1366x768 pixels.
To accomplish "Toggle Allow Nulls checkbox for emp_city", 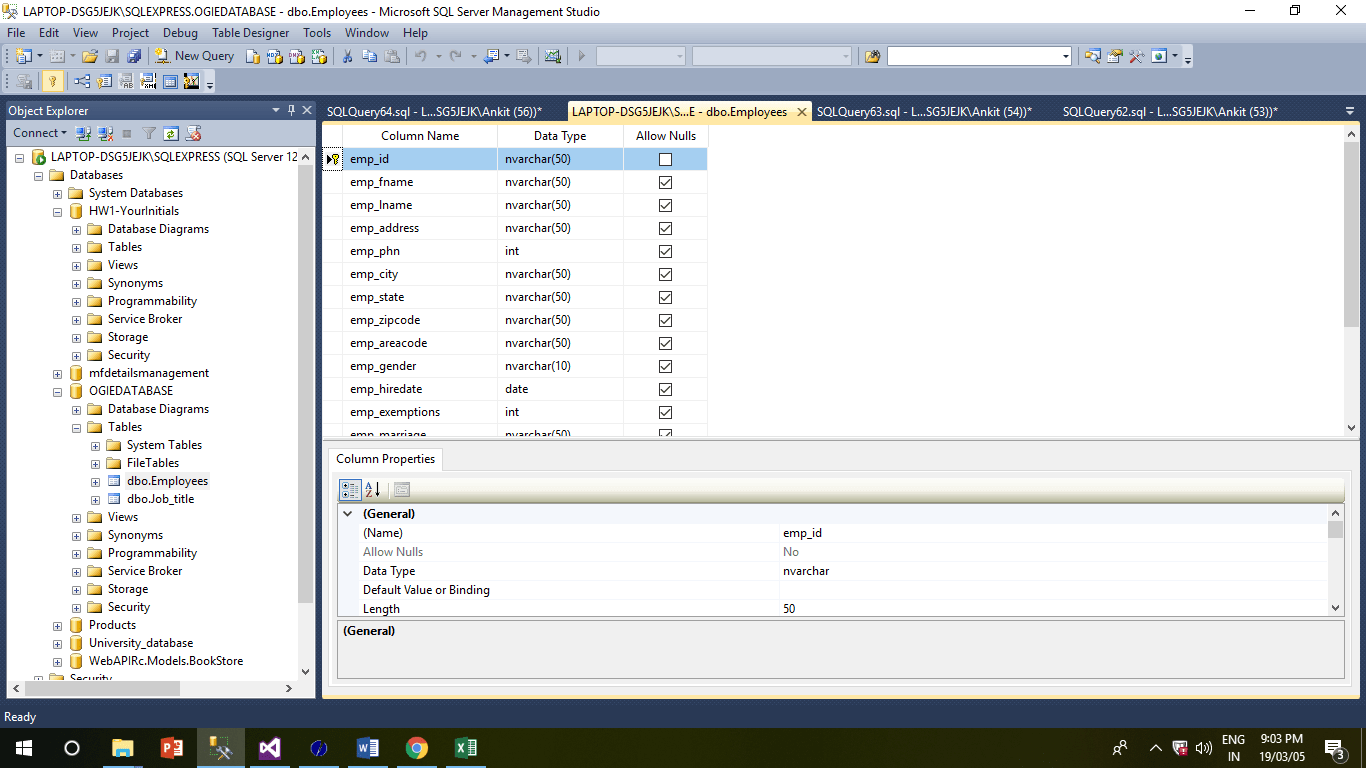I will 665,274.
